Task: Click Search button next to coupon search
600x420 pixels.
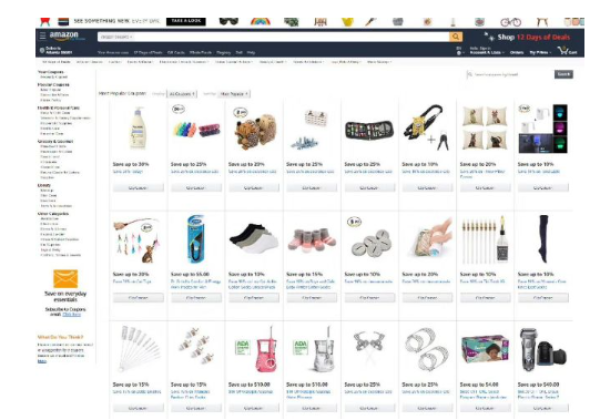Action: tap(564, 74)
